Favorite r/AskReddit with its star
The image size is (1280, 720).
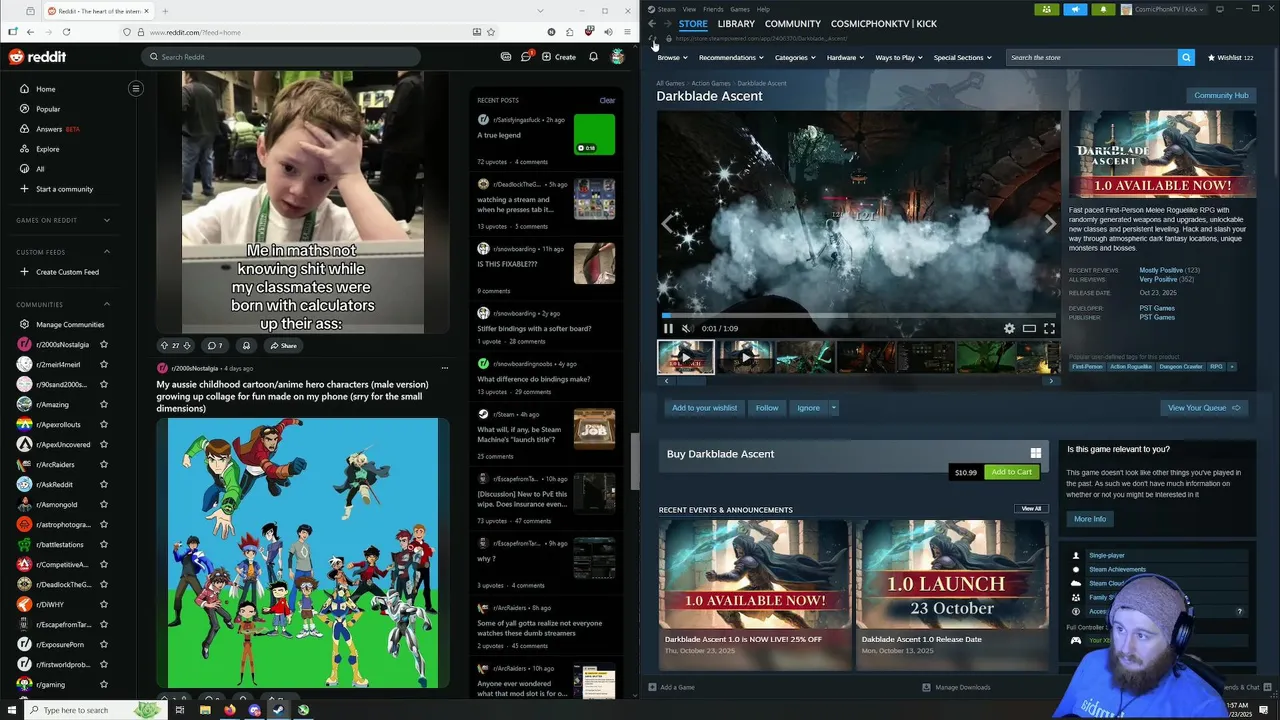[x=104, y=484]
